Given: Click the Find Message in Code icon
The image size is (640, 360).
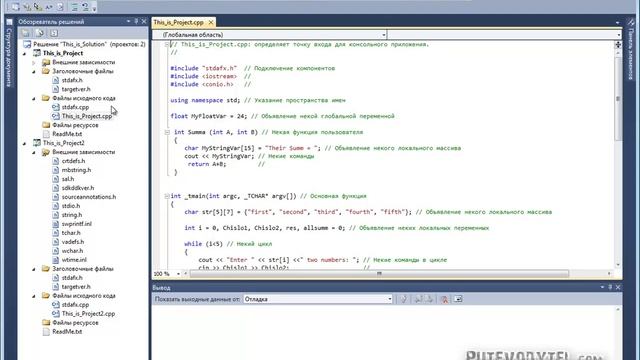Looking at the screenshot, I should (403, 299).
